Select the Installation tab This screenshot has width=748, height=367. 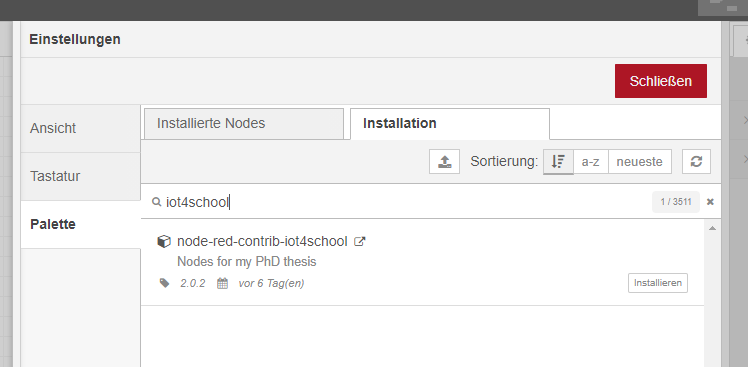coord(450,124)
